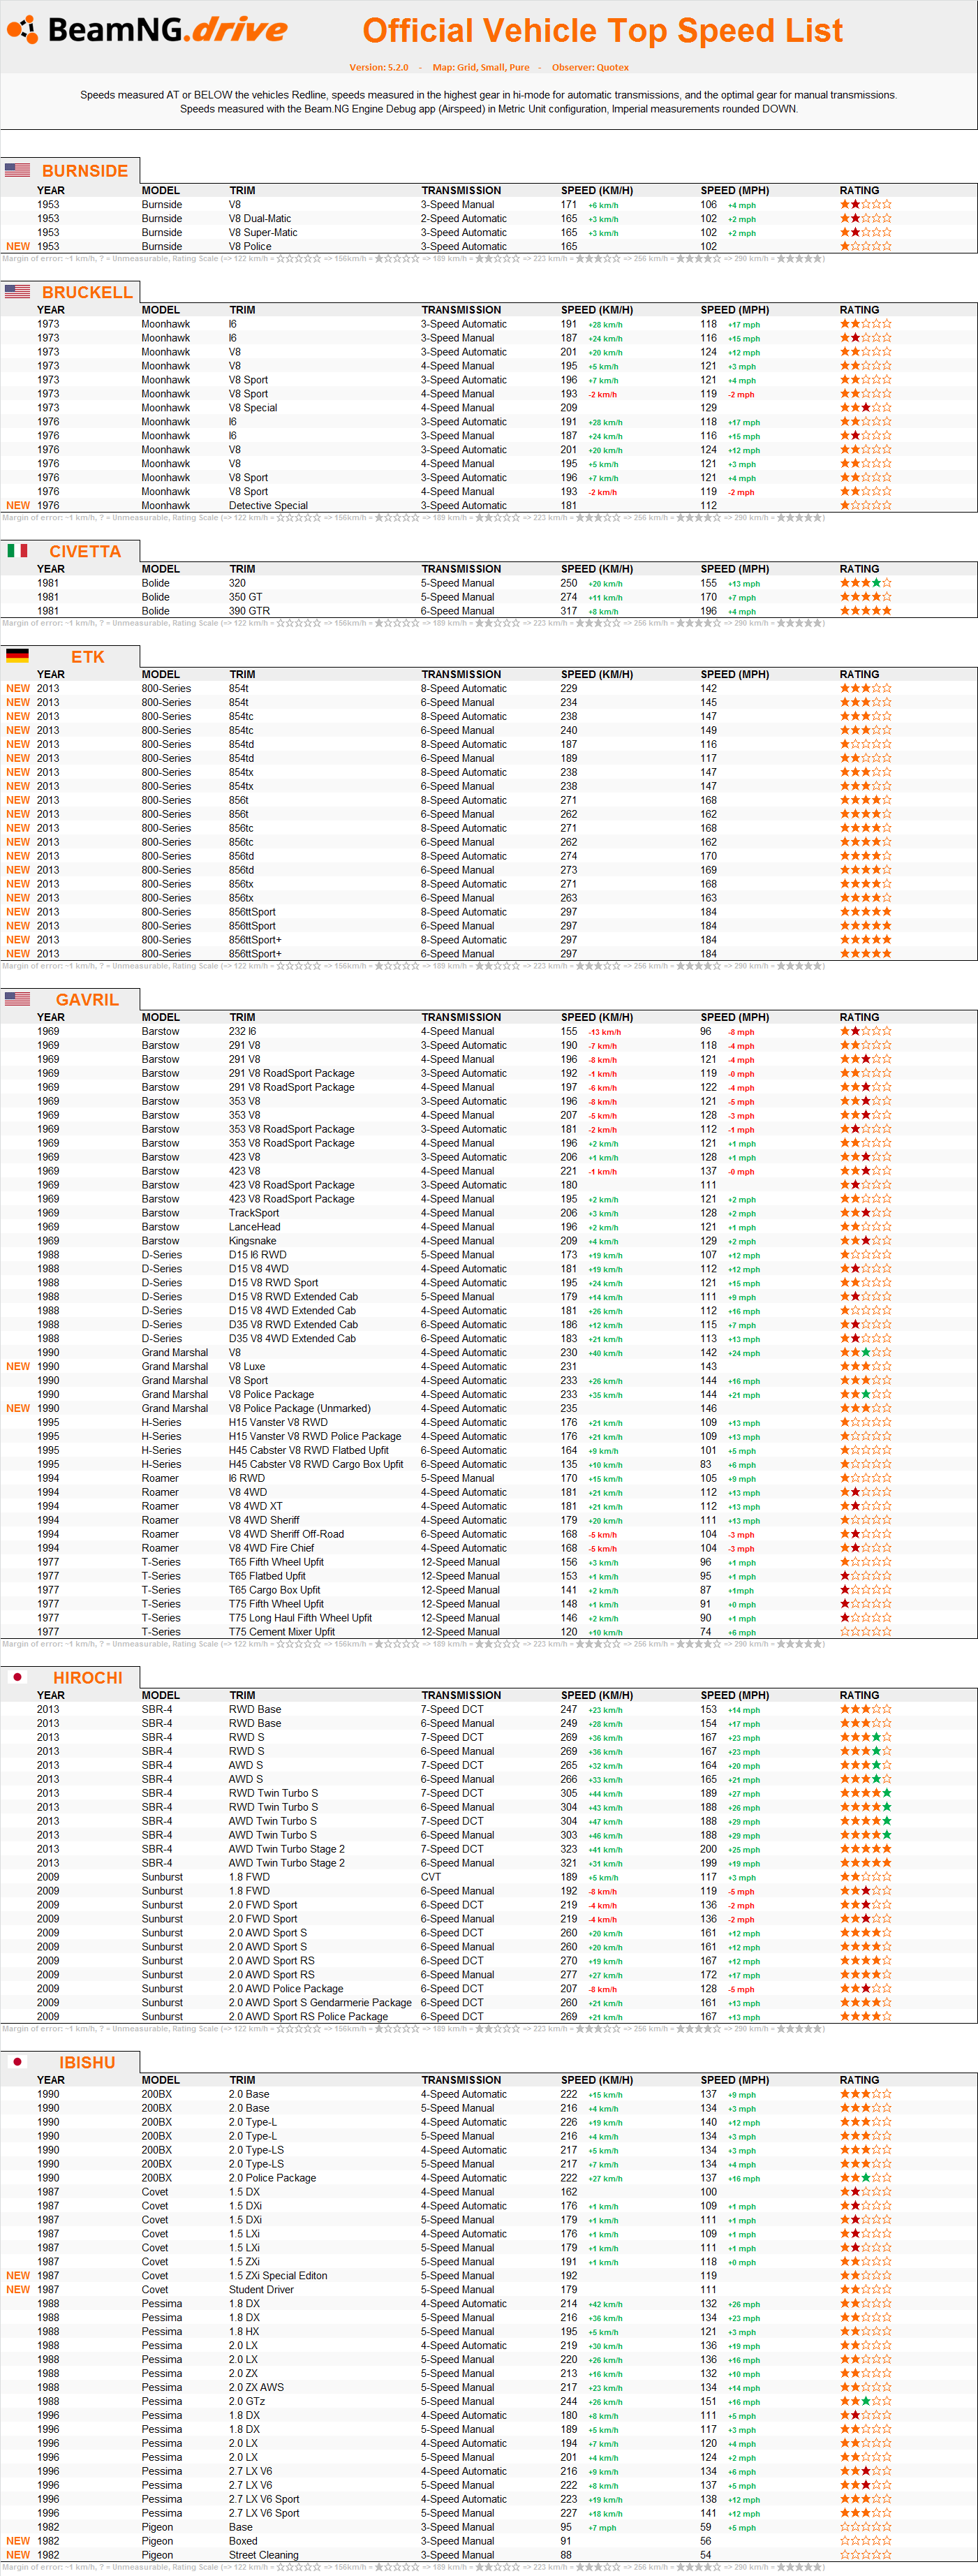Image resolution: width=978 pixels, height=2576 pixels.
Task: Click the star rating for Pigeon Street Cleaning
Action: pos(865,2554)
